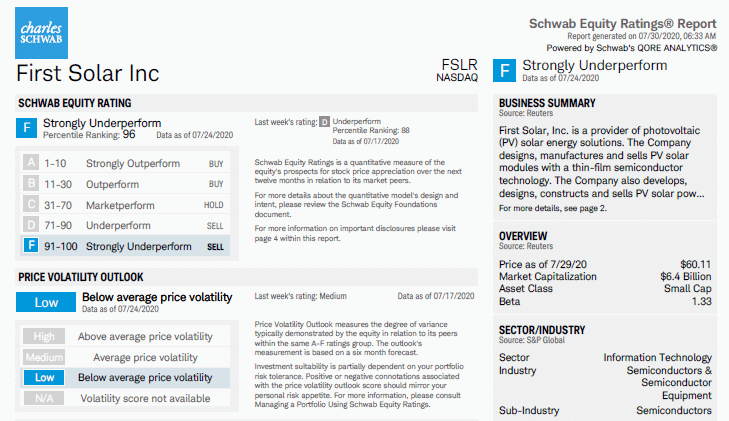Click the F badge beside the FSLR ticker

tap(504, 71)
